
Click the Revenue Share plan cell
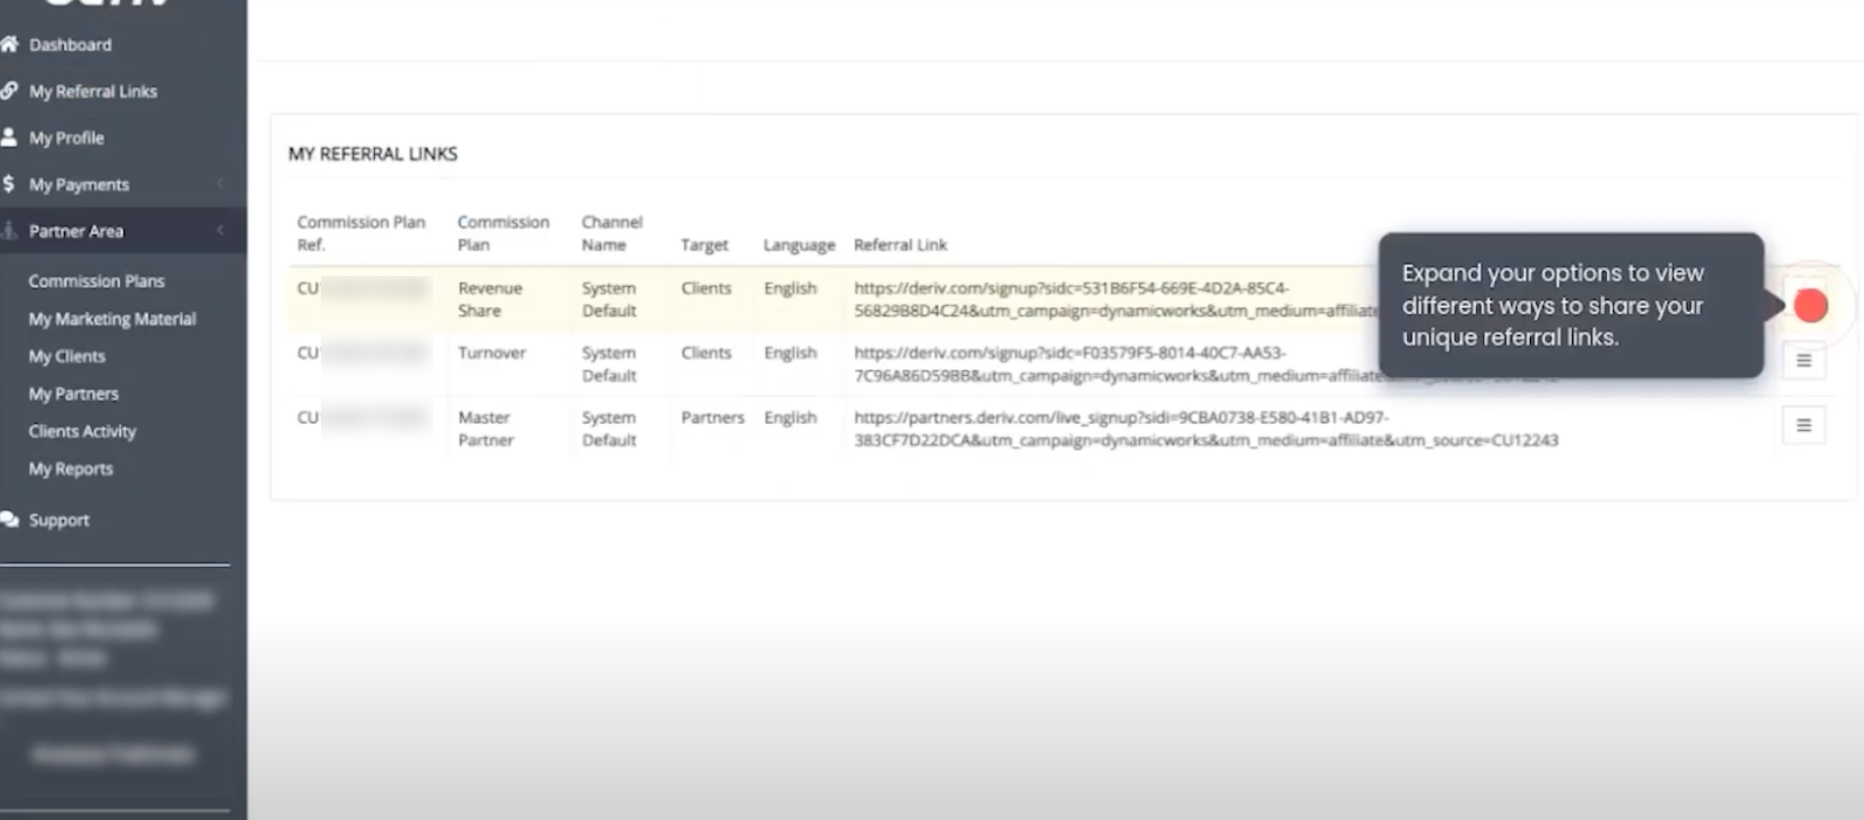point(490,299)
